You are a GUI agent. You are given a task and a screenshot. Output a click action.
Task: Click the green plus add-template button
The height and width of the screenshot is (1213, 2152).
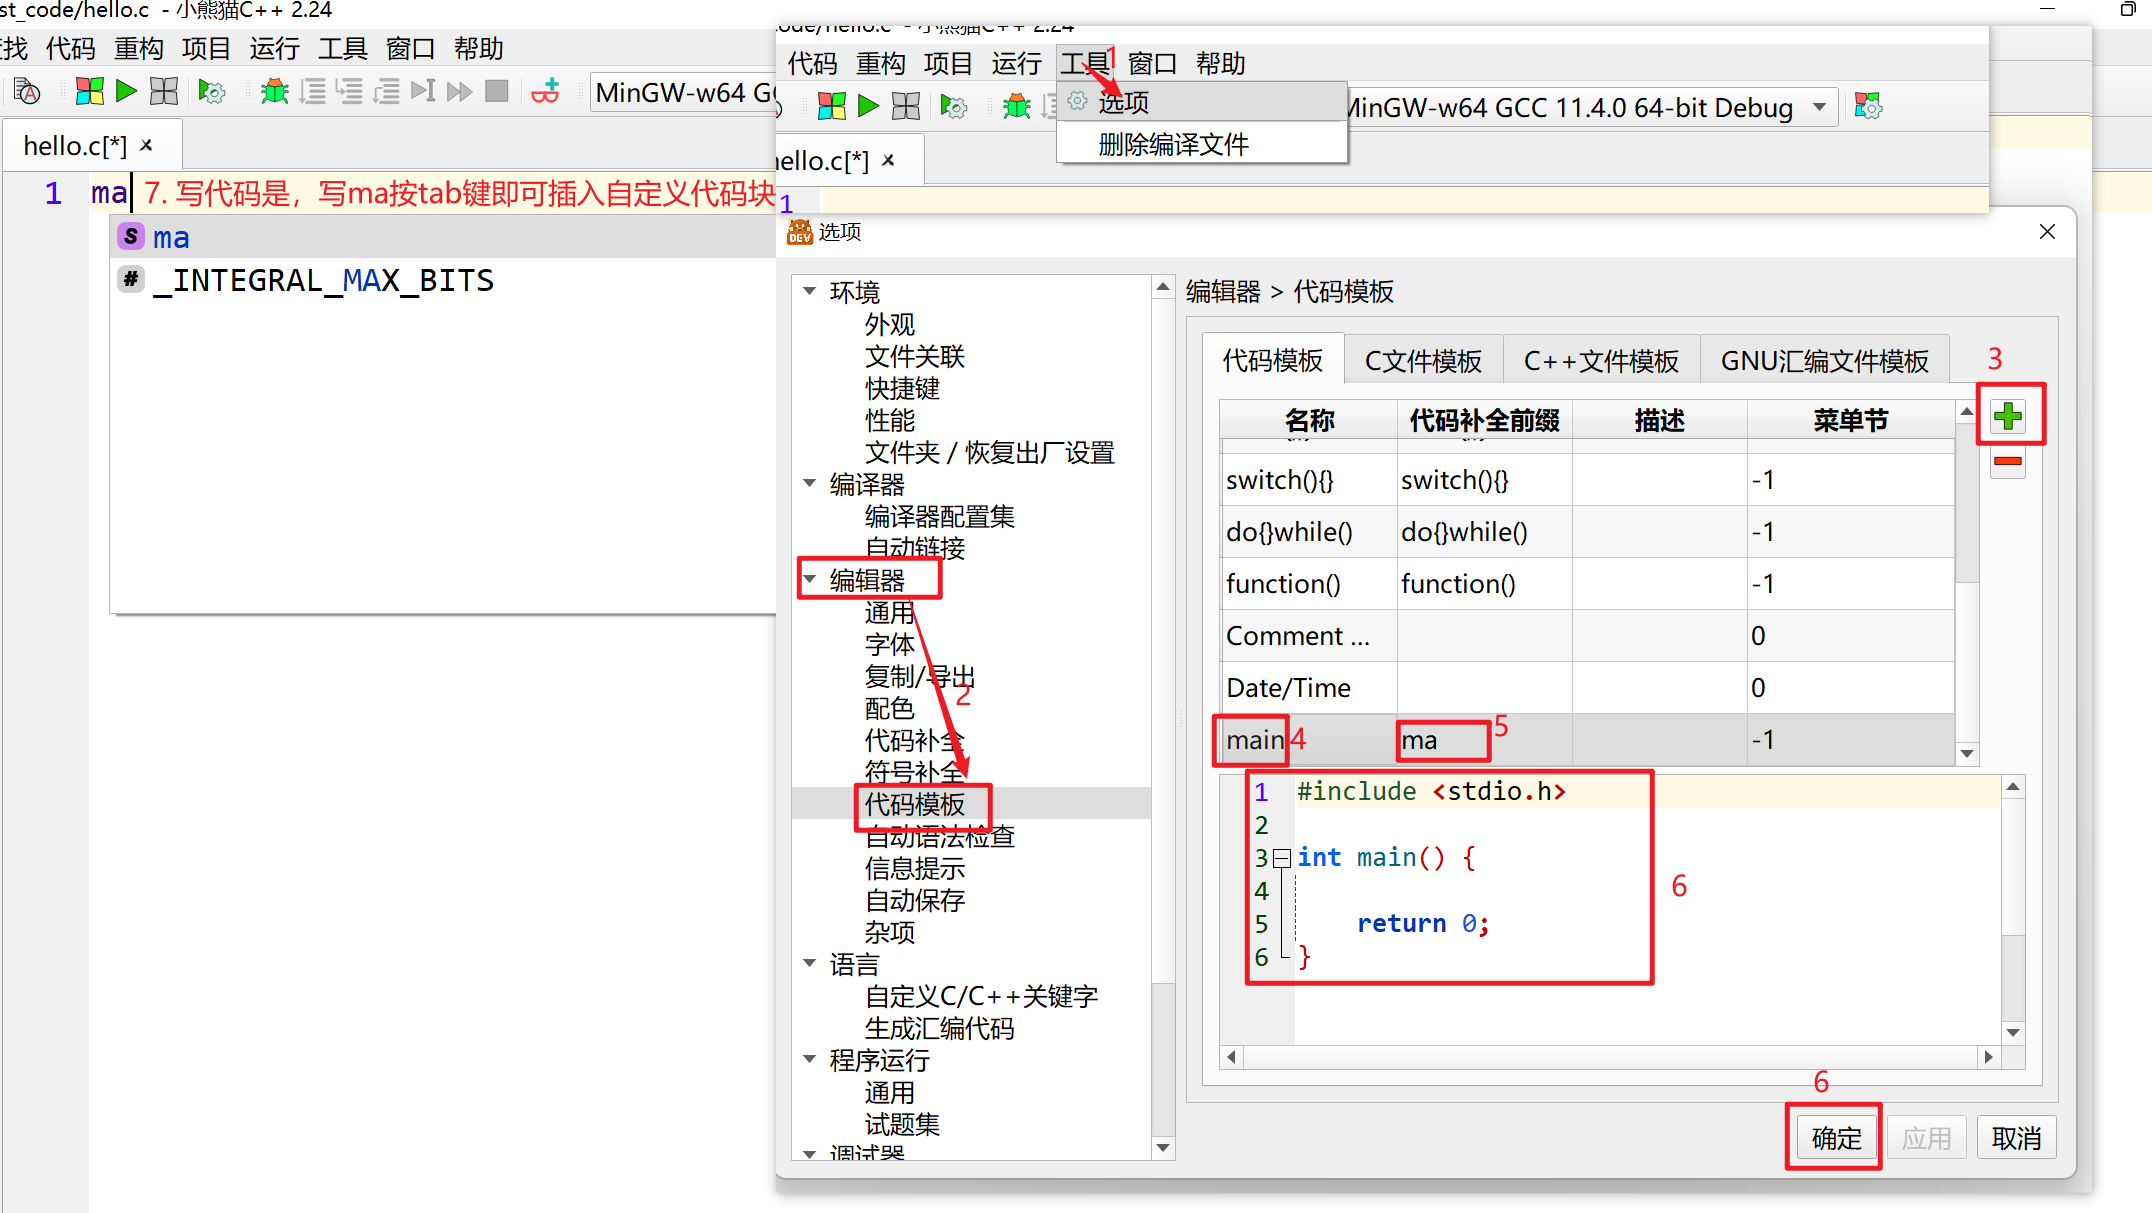point(2008,416)
